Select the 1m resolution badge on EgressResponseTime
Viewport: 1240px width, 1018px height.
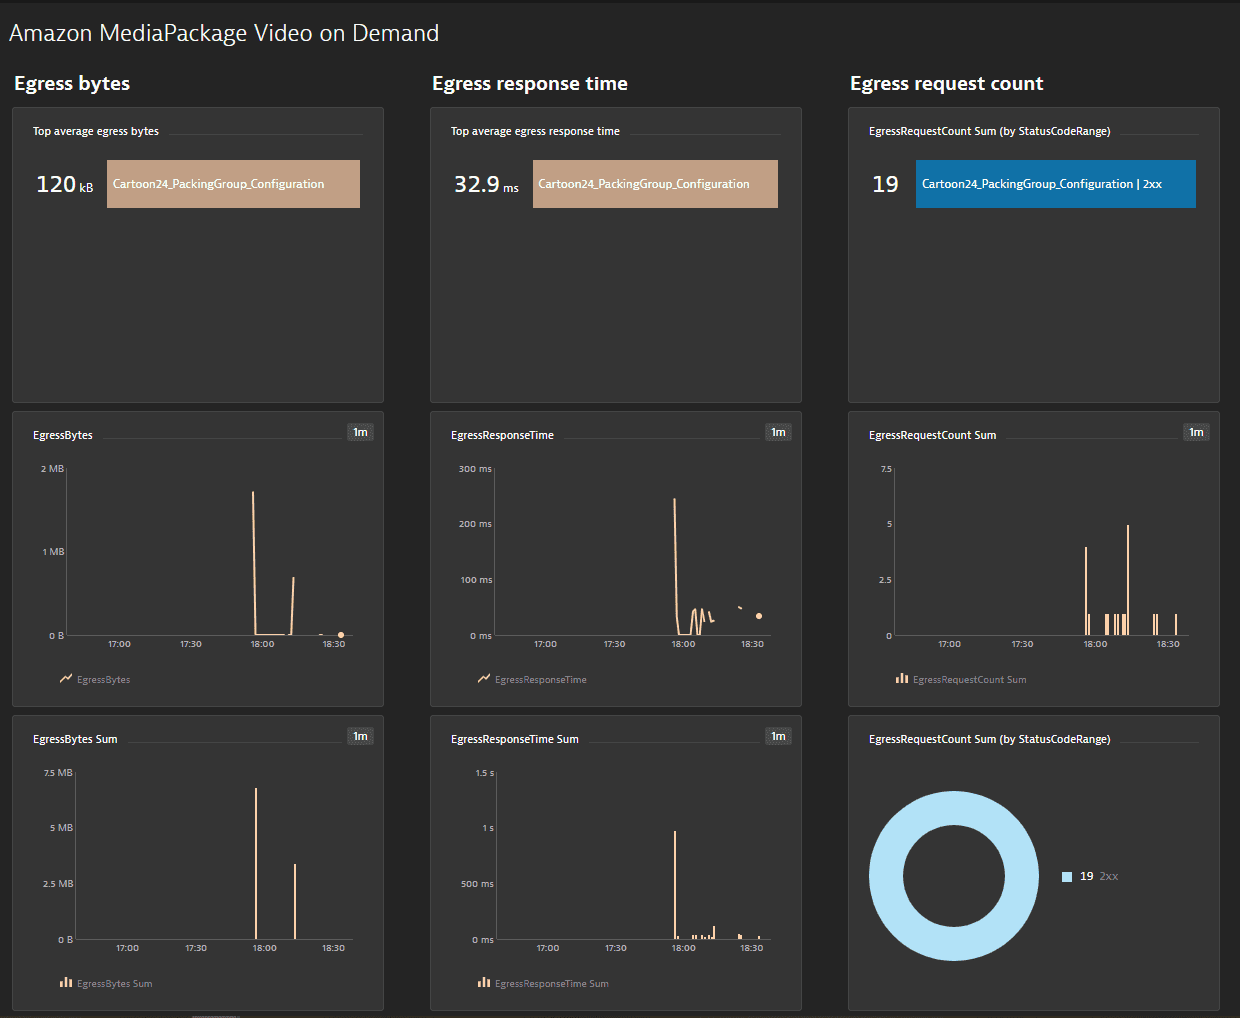point(778,432)
